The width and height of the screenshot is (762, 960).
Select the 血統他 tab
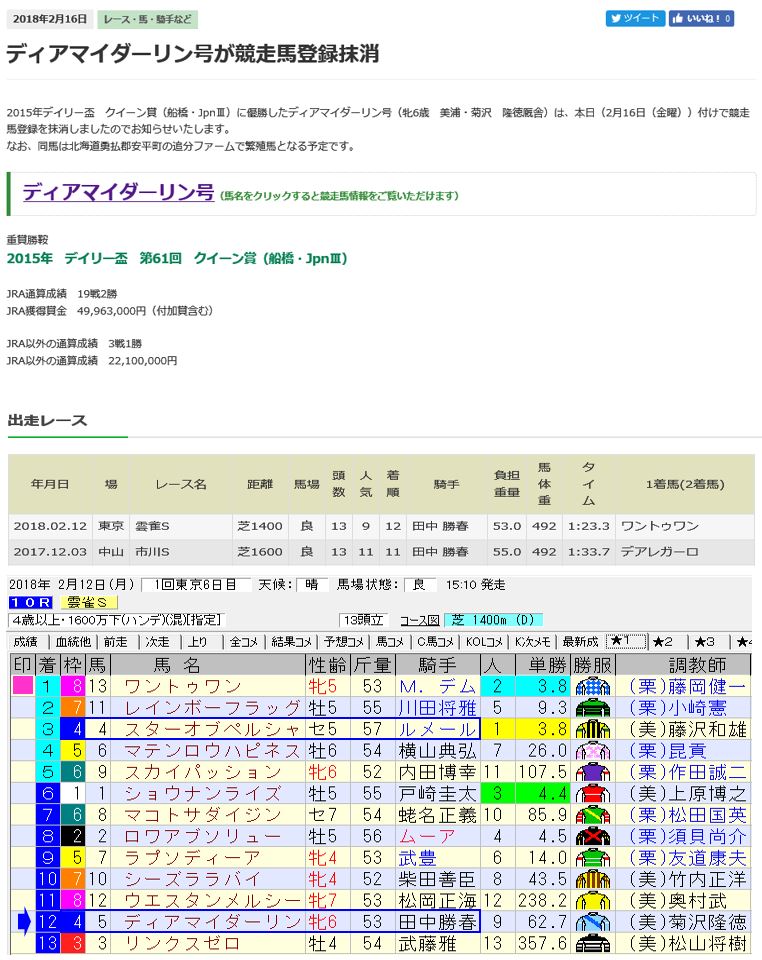tap(73, 641)
